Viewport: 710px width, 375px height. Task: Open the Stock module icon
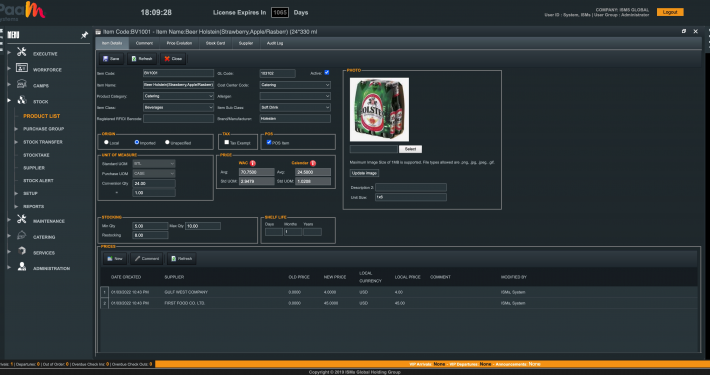tap(21, 100)
